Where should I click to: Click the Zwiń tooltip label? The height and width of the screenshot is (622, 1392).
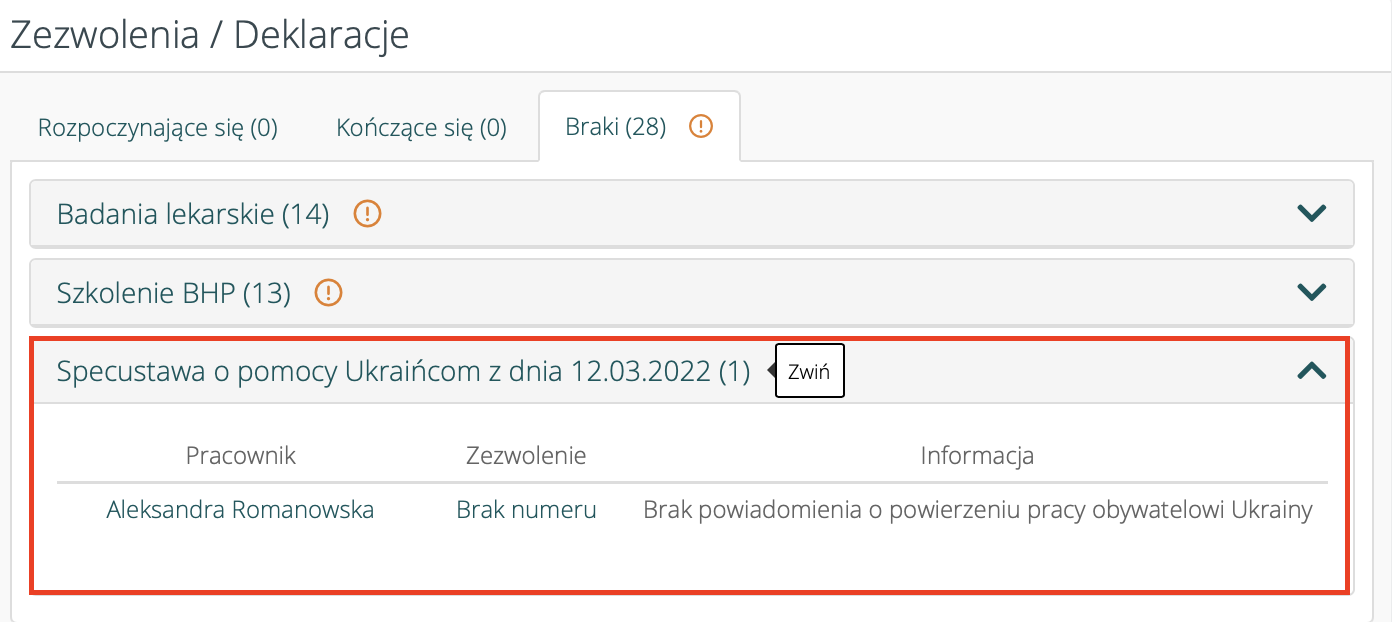809,373
